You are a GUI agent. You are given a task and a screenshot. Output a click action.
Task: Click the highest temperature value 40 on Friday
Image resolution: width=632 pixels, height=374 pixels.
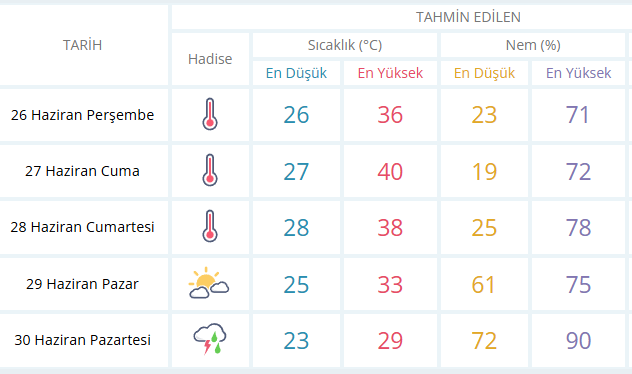[390, 171]
